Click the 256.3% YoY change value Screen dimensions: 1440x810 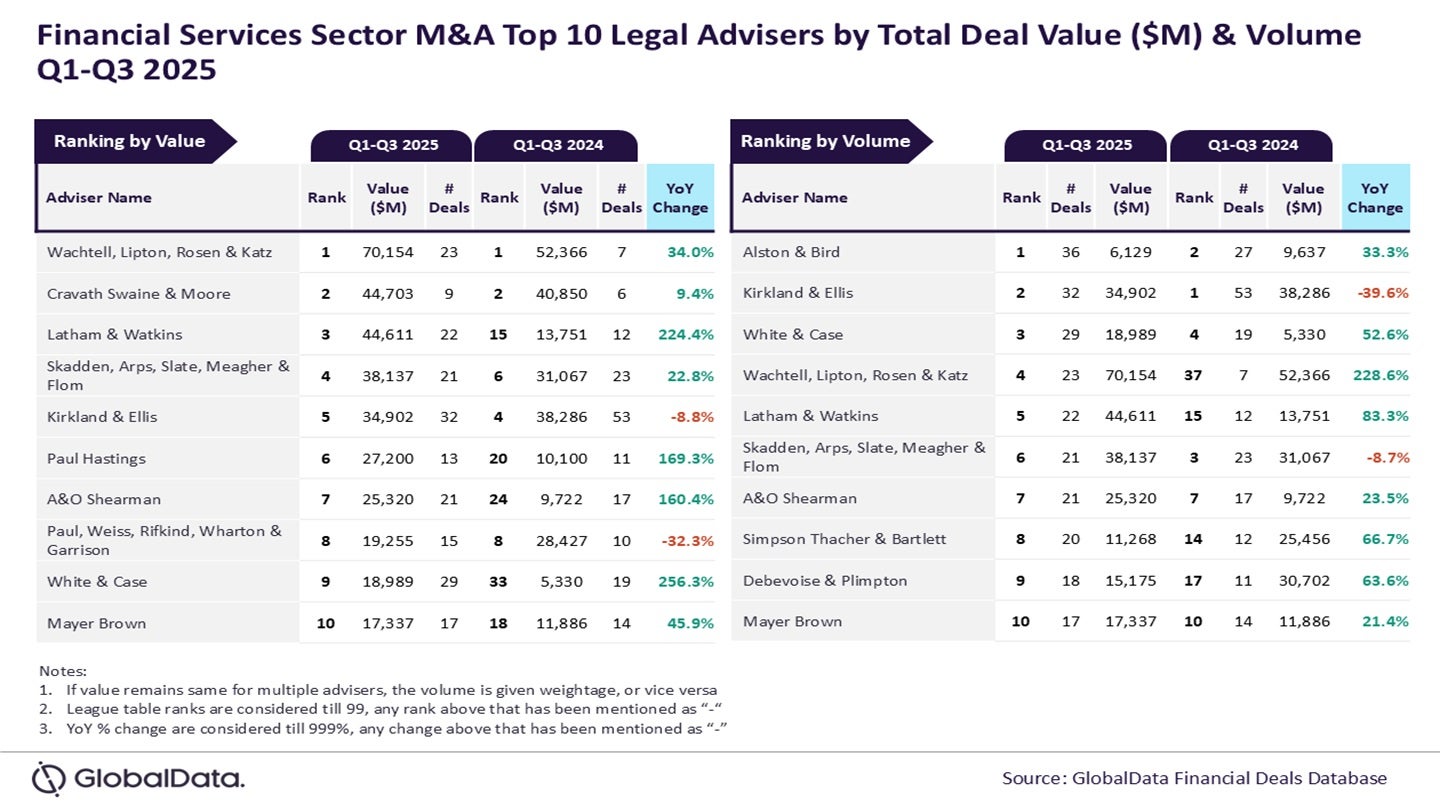click(685, 581)
